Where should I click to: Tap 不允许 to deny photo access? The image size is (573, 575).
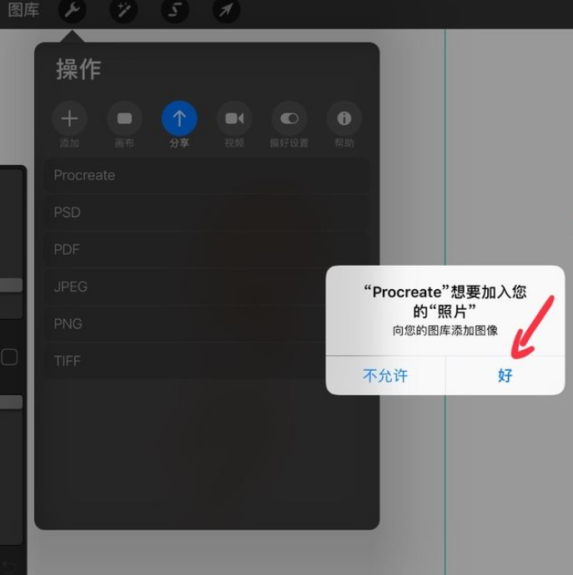pyautogui.click(x=385, y=376)
